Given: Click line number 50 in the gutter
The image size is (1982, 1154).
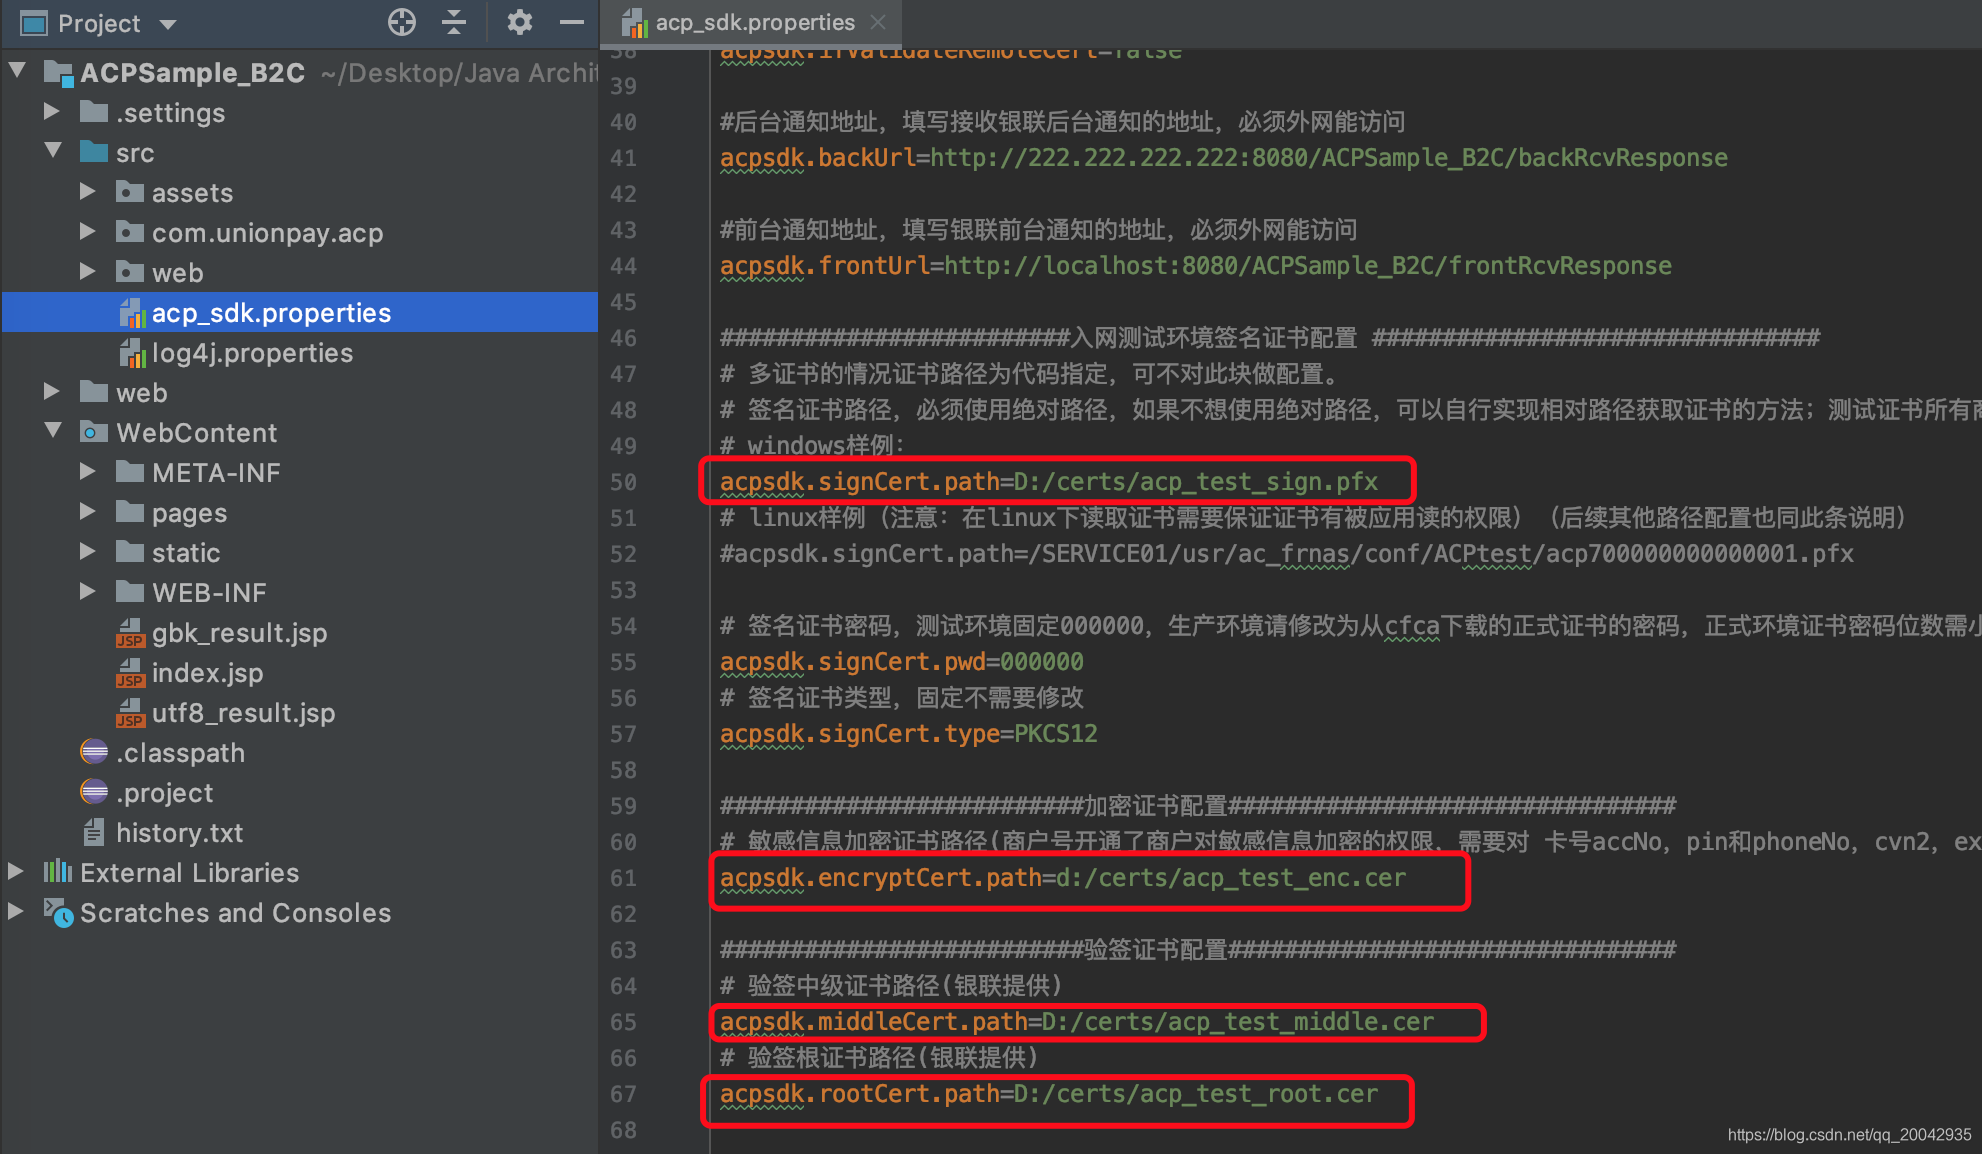Looking at the screenshot, I should (x=623, y=482).
